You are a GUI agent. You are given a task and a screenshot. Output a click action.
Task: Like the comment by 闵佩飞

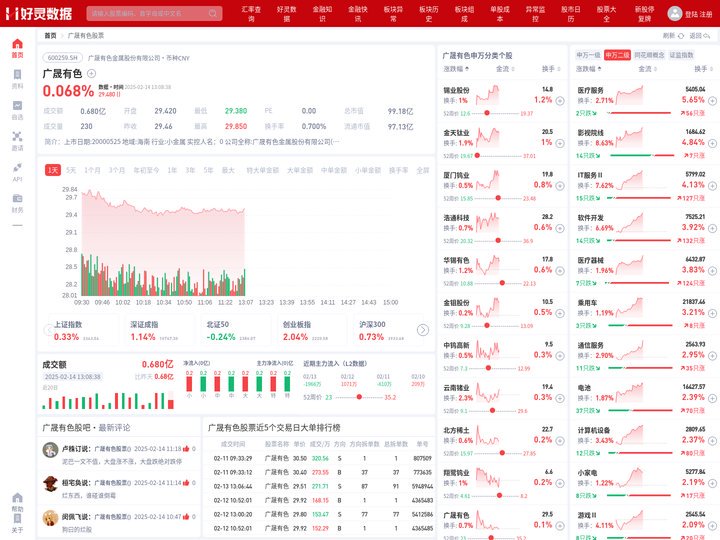pos(186,517)
